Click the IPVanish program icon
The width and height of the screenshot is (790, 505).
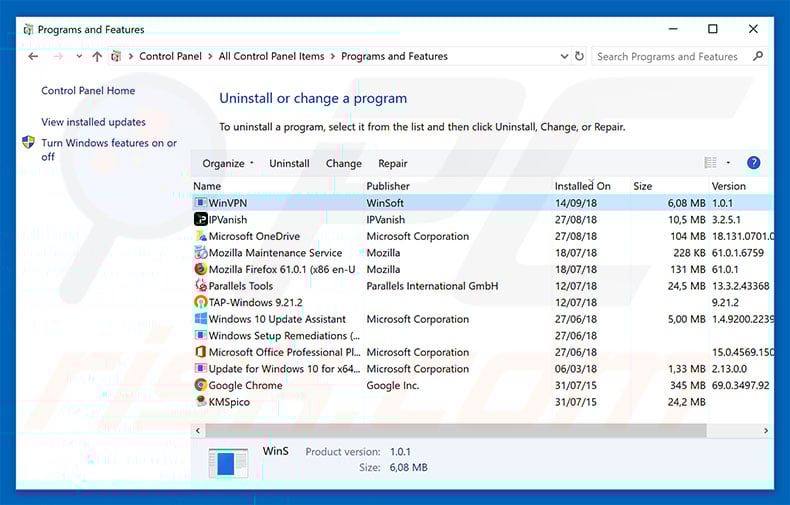click(201, 219)
